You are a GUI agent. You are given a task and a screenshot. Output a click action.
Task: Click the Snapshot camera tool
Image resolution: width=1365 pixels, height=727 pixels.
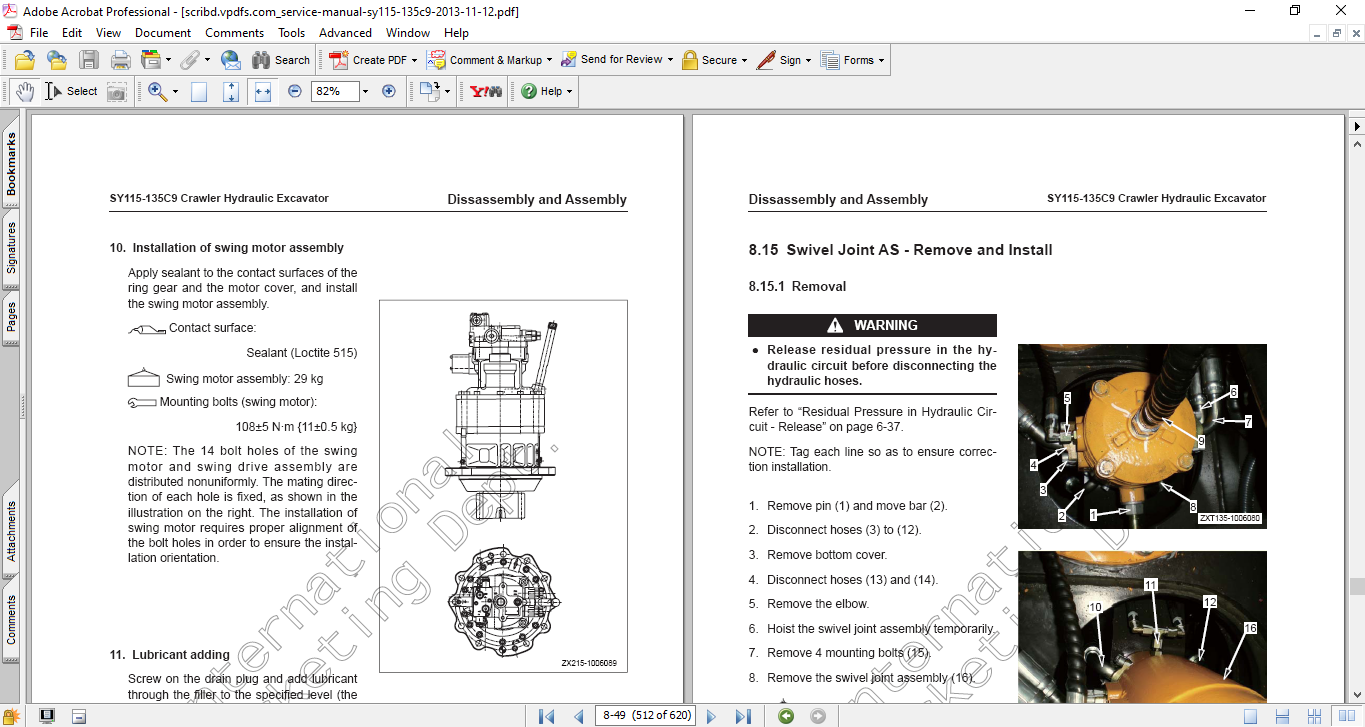tap(117, 91)
